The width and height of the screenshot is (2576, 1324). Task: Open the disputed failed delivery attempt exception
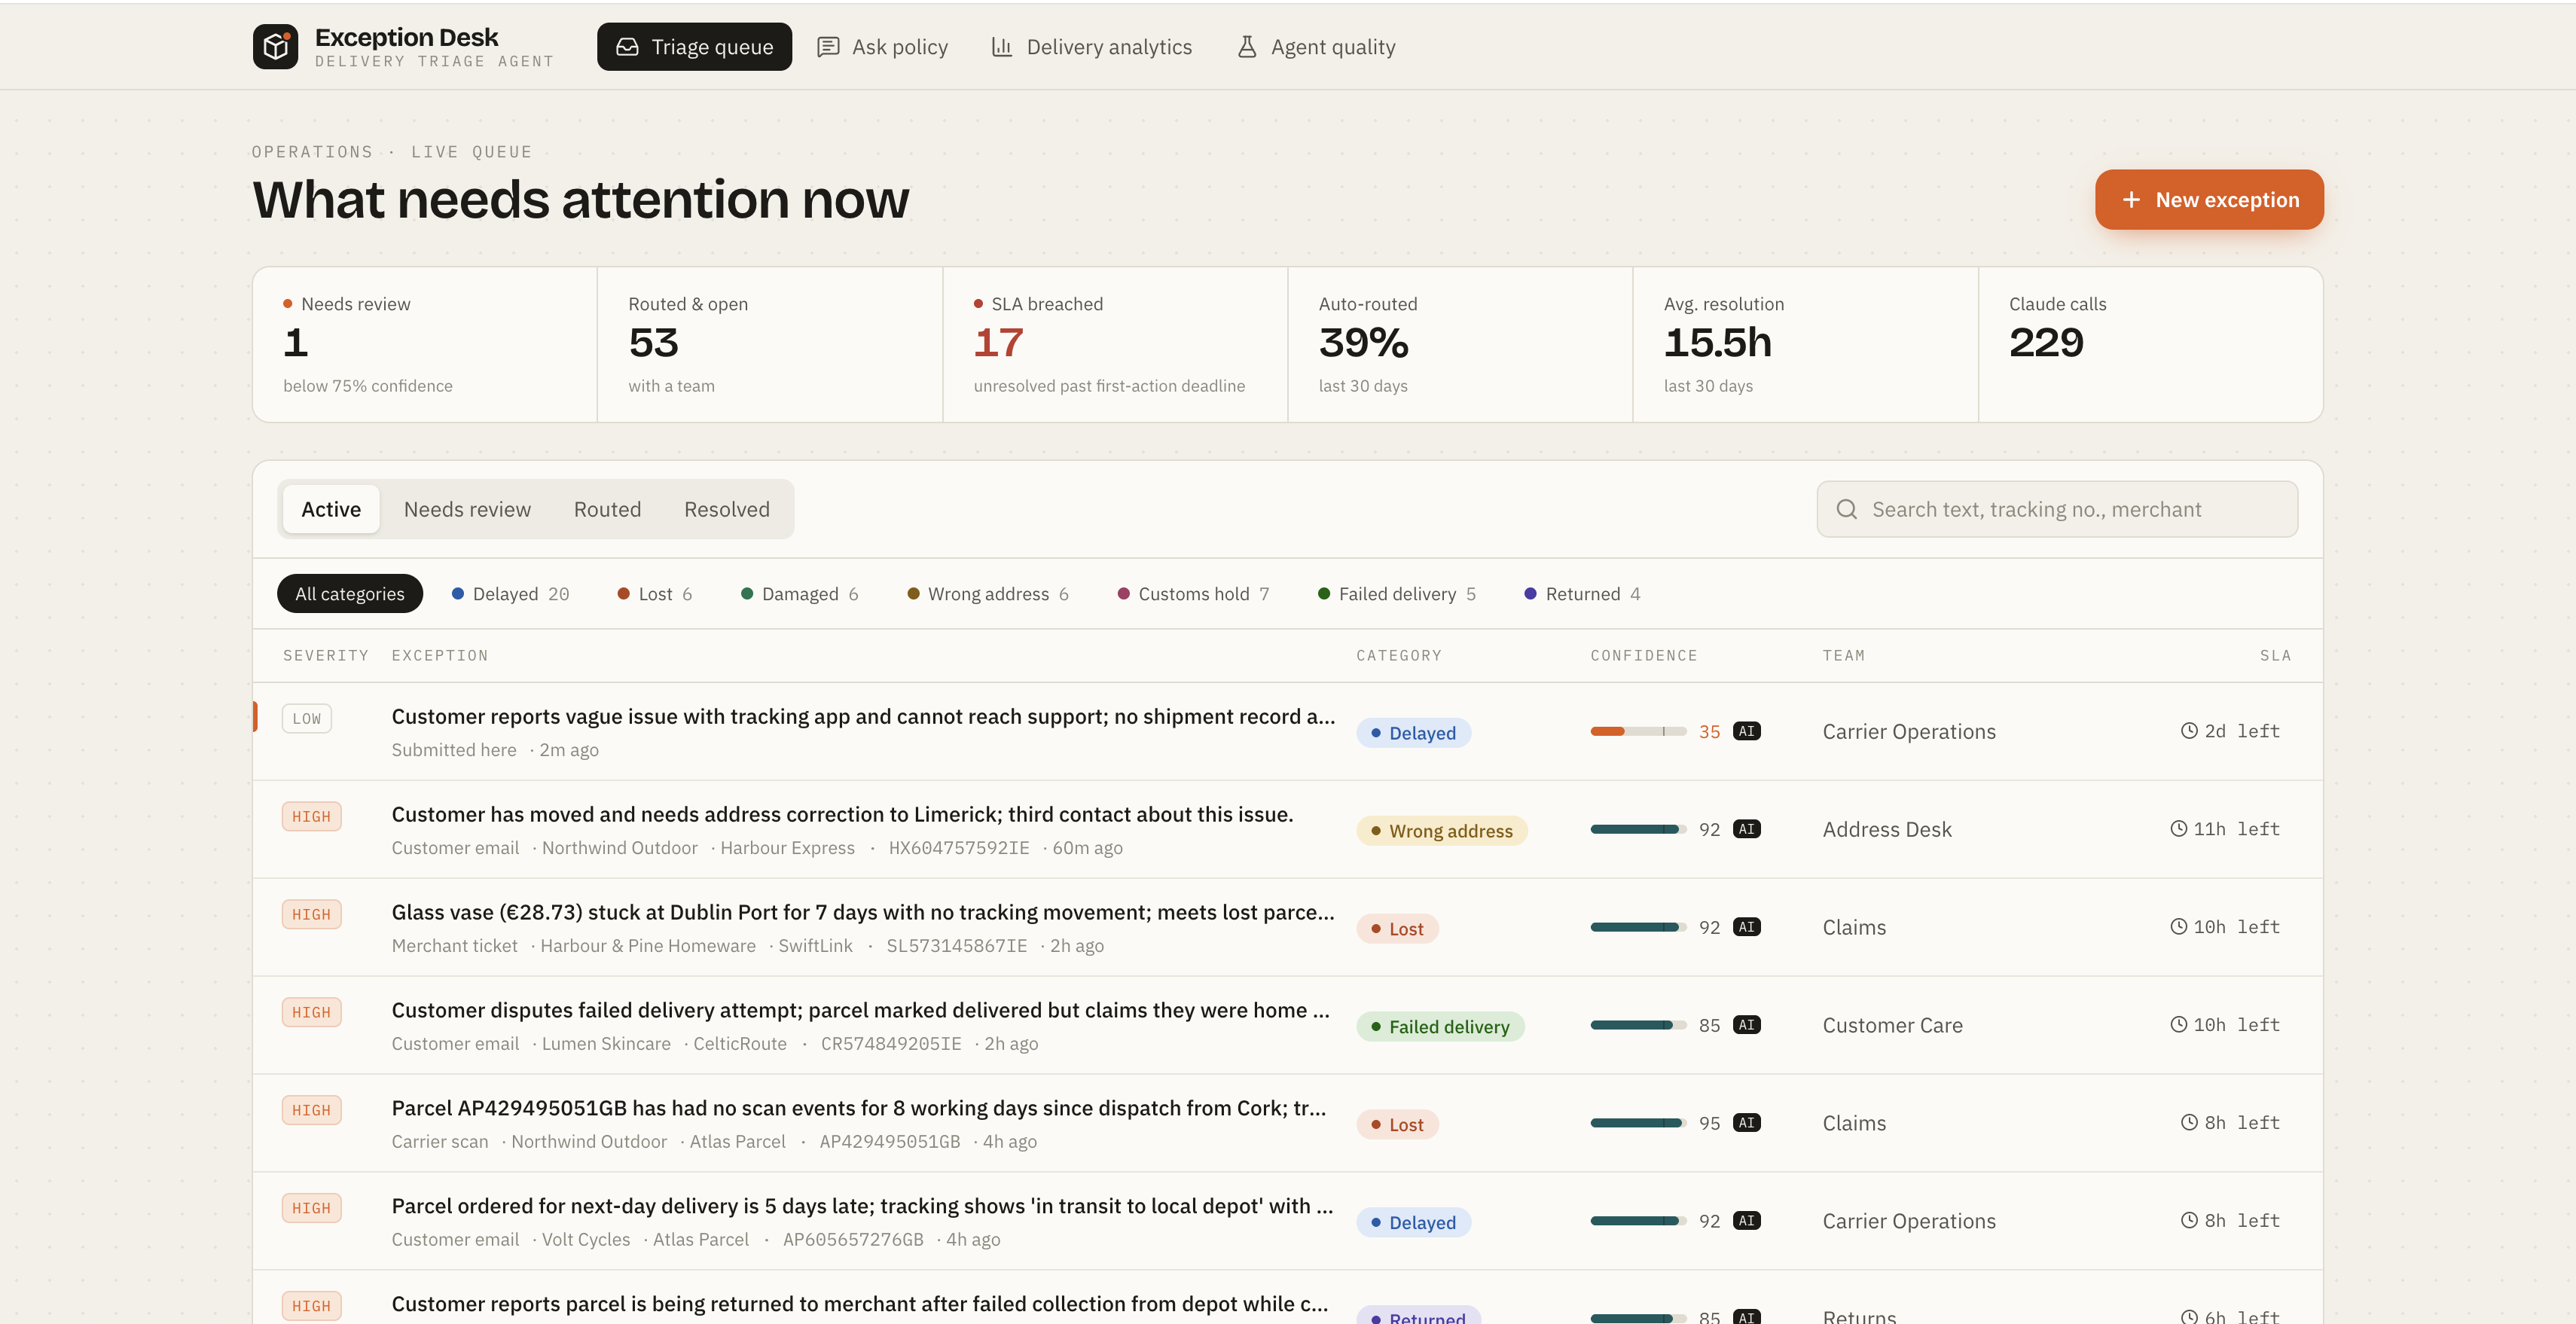(x=1287, y=1026)
